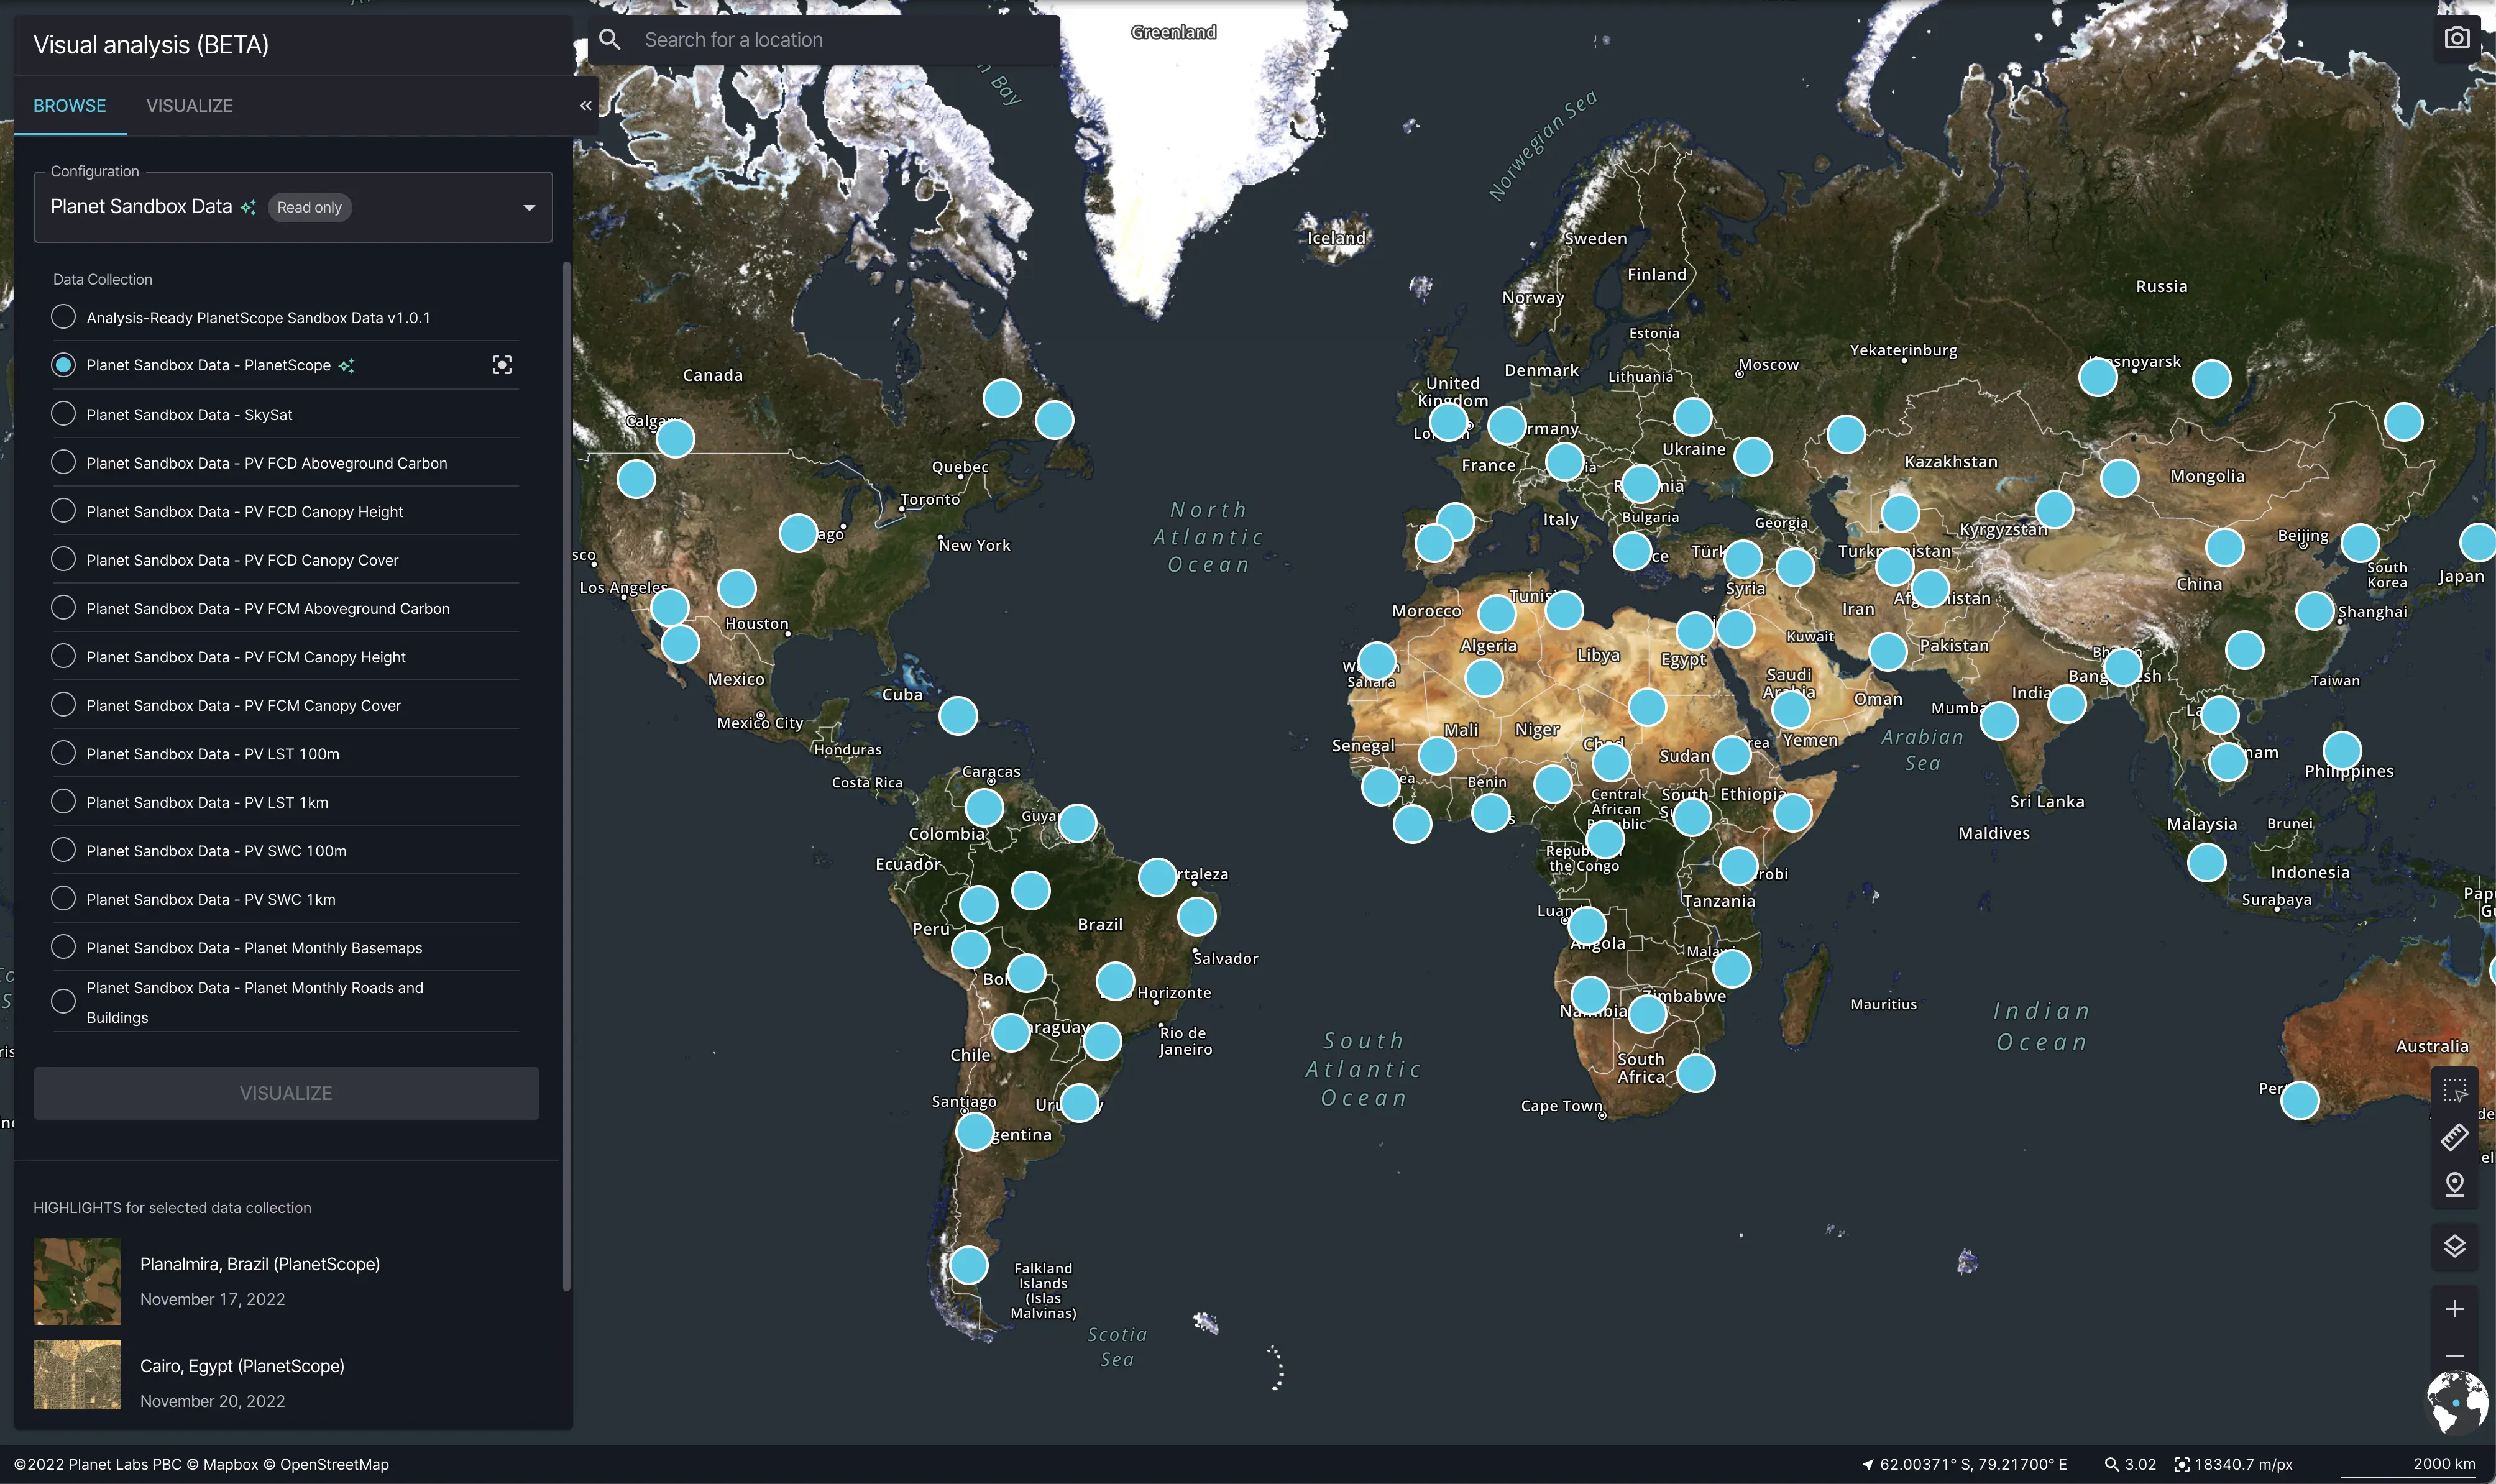Zoom out with the minus icon
2496x1484 pixels.
coord(2454,1356)
